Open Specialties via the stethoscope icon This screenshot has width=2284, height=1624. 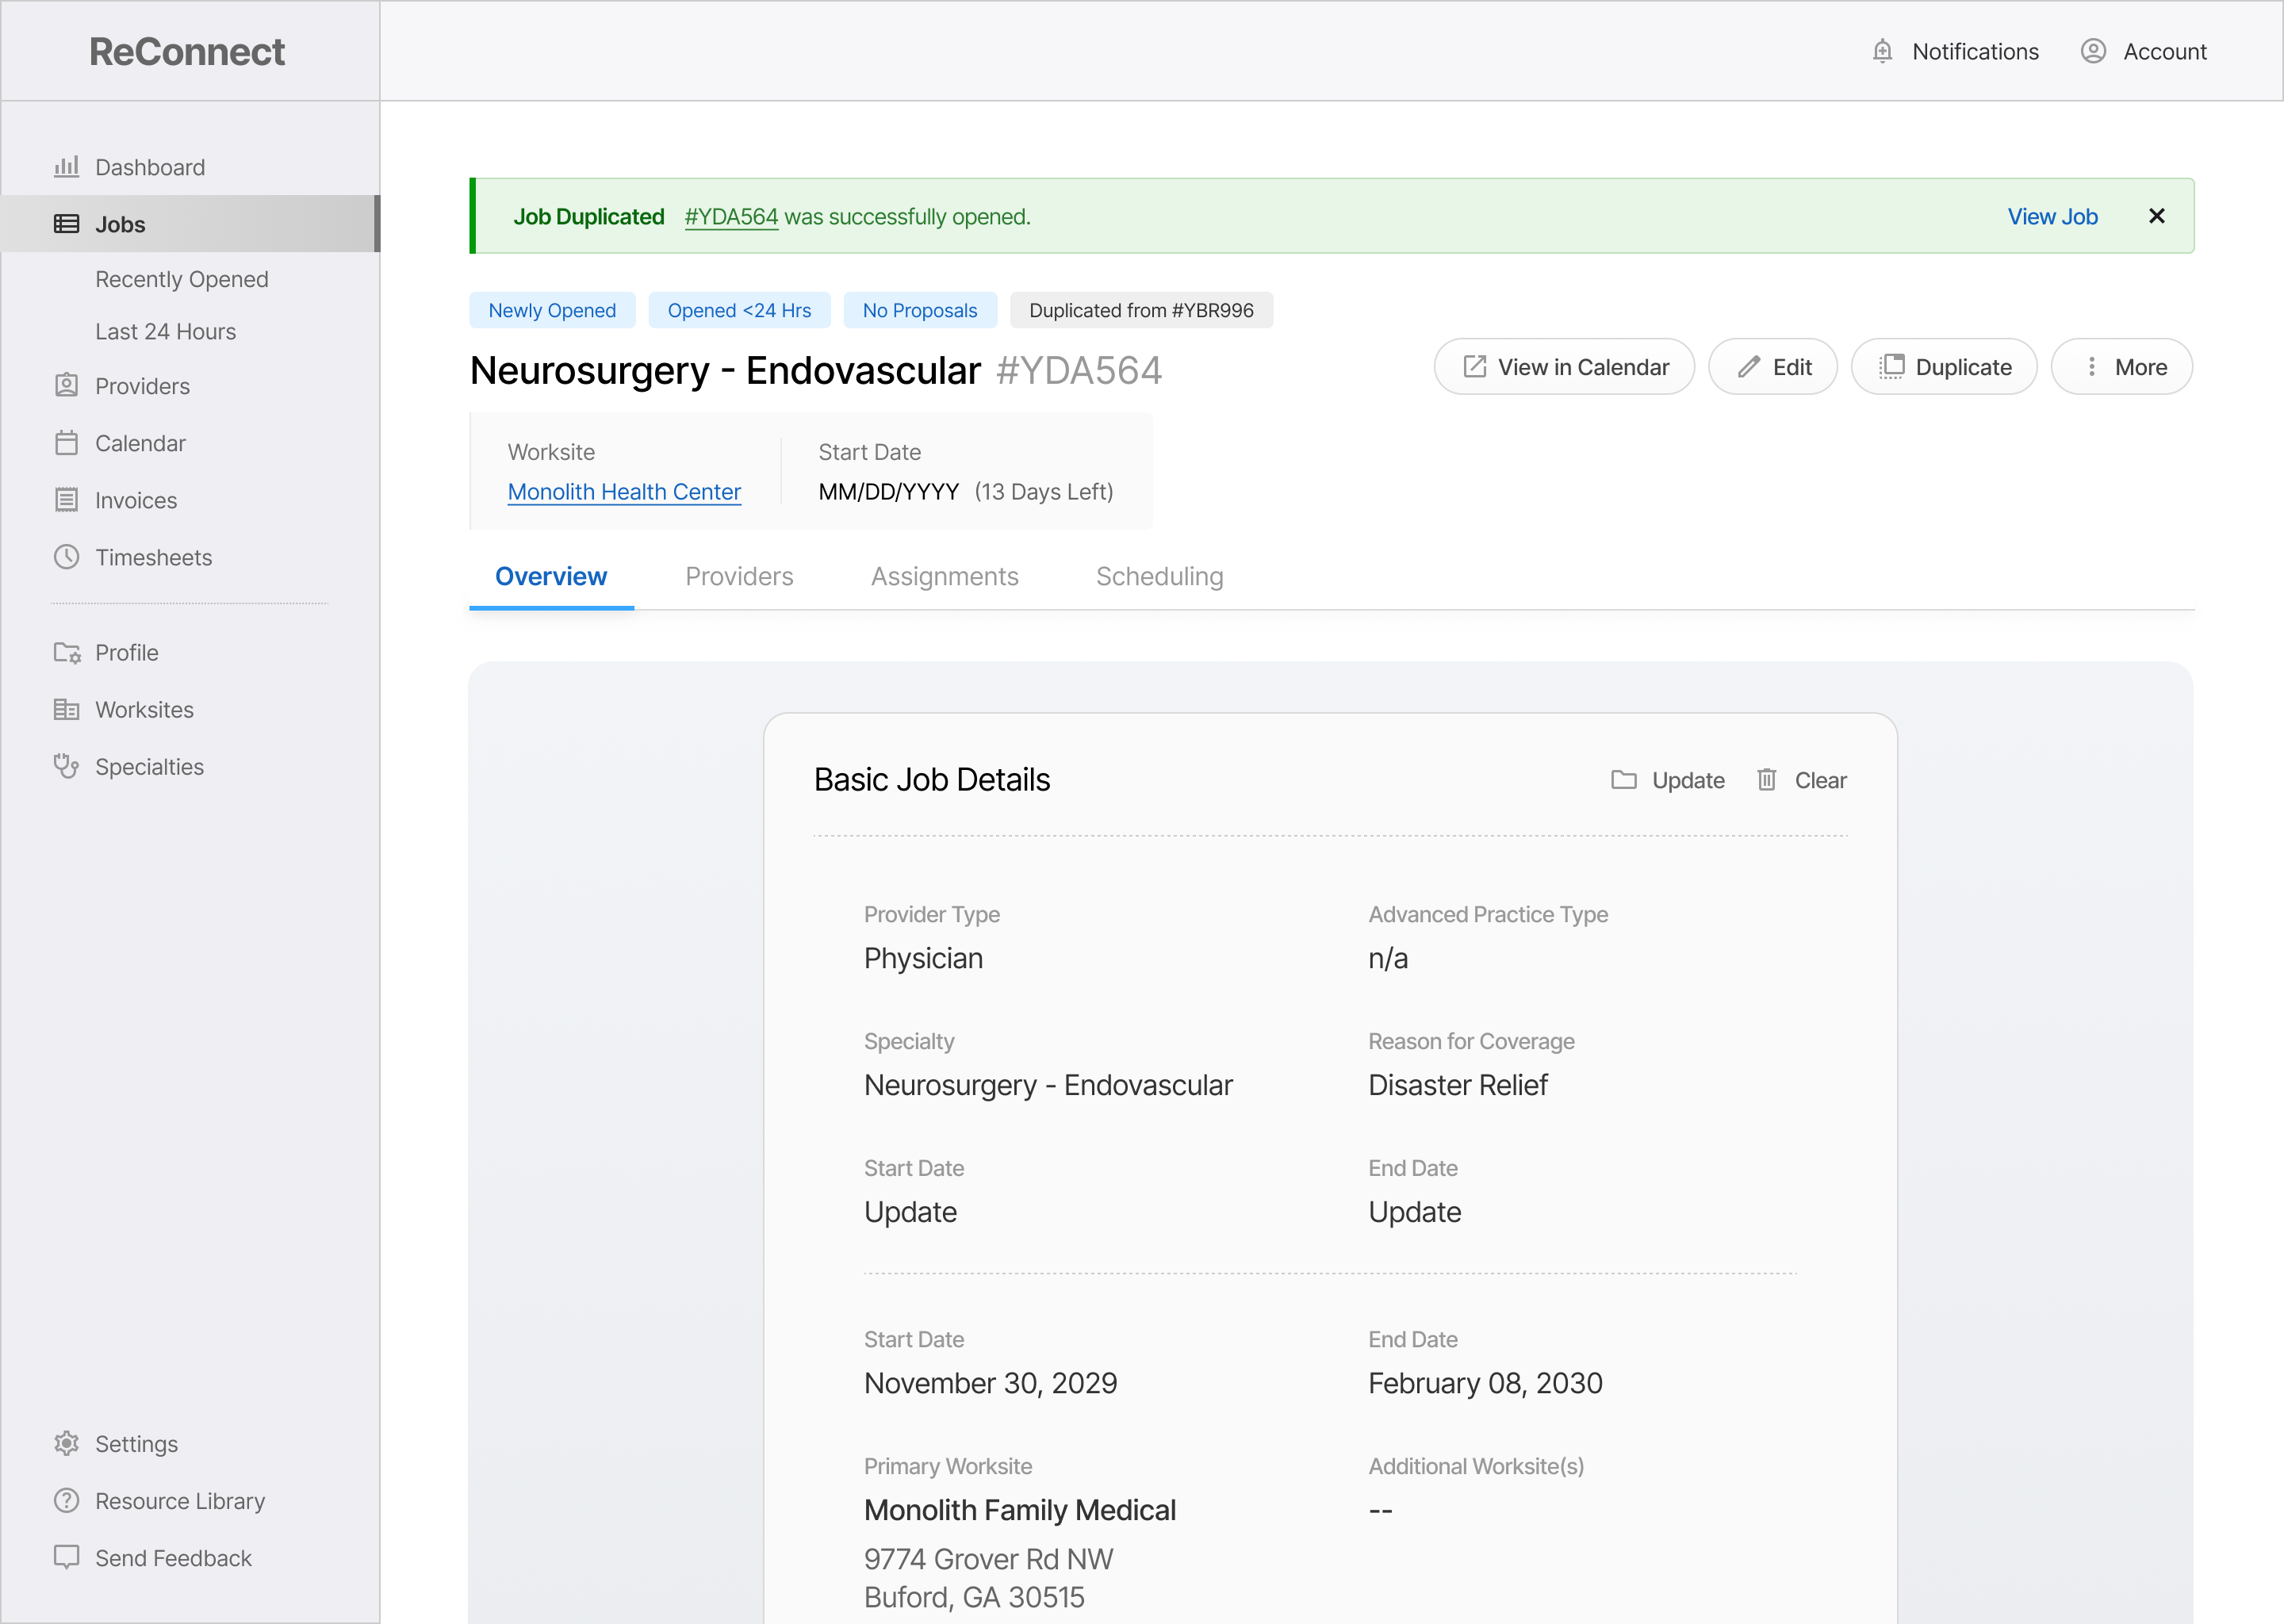point(66,766)
